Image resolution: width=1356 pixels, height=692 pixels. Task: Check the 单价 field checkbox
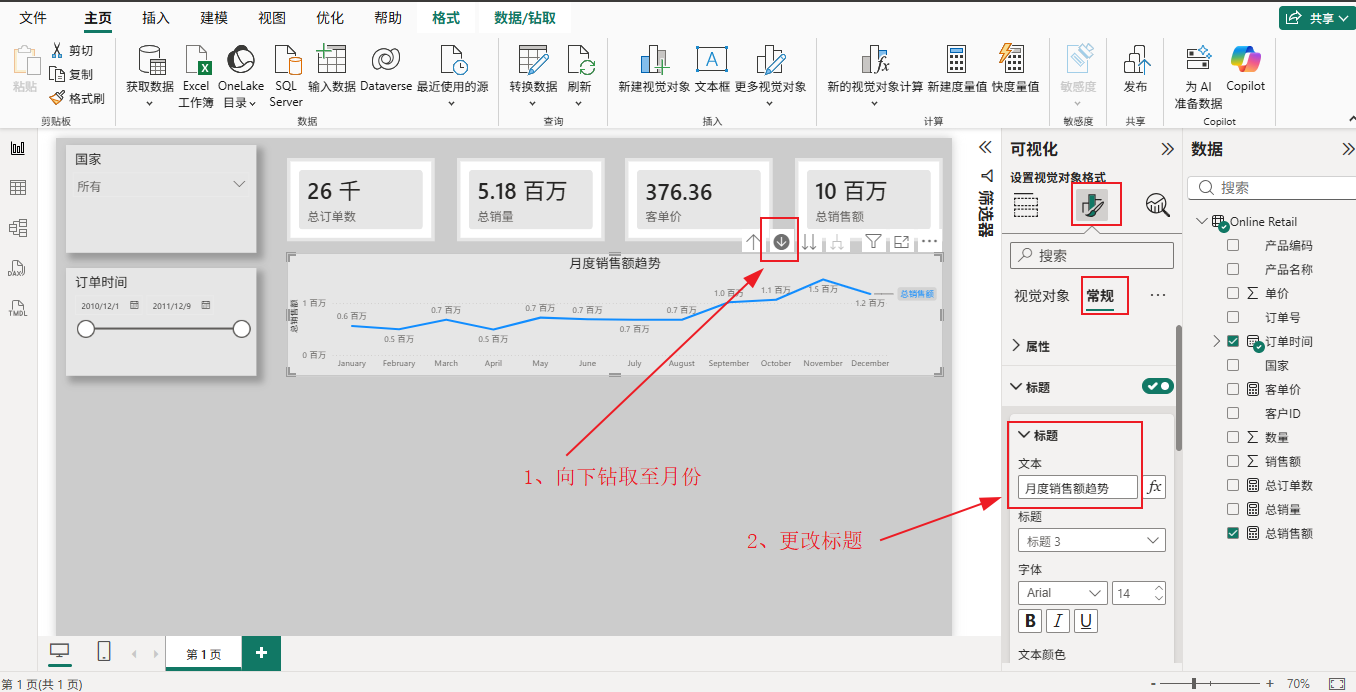click(x=1233, y=293)
